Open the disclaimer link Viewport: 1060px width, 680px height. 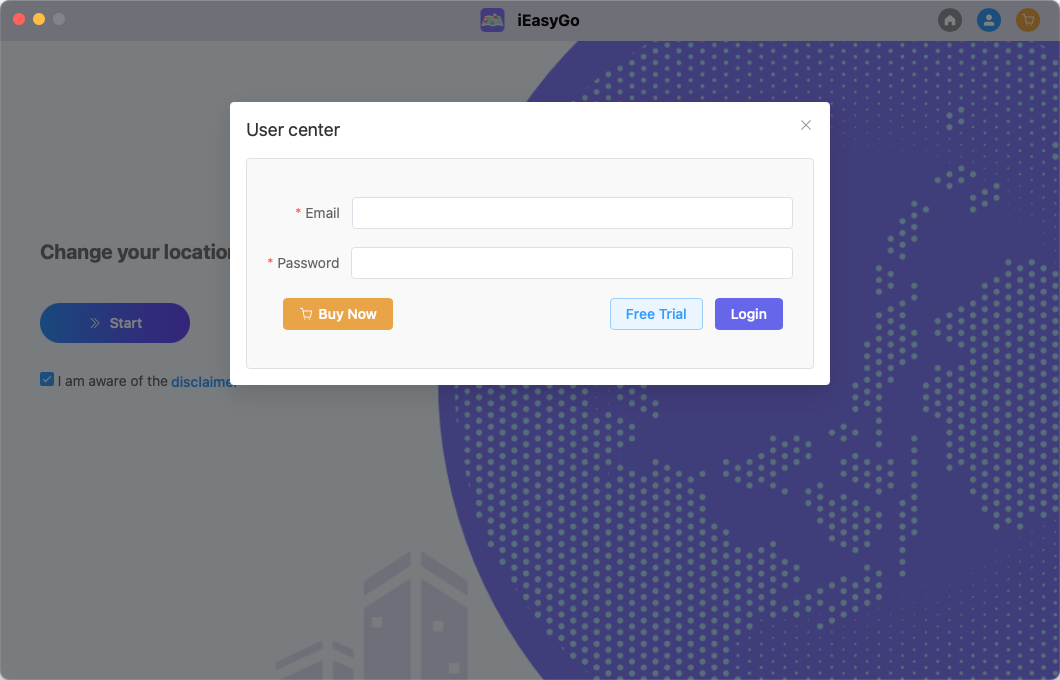(x=201, y=382)
